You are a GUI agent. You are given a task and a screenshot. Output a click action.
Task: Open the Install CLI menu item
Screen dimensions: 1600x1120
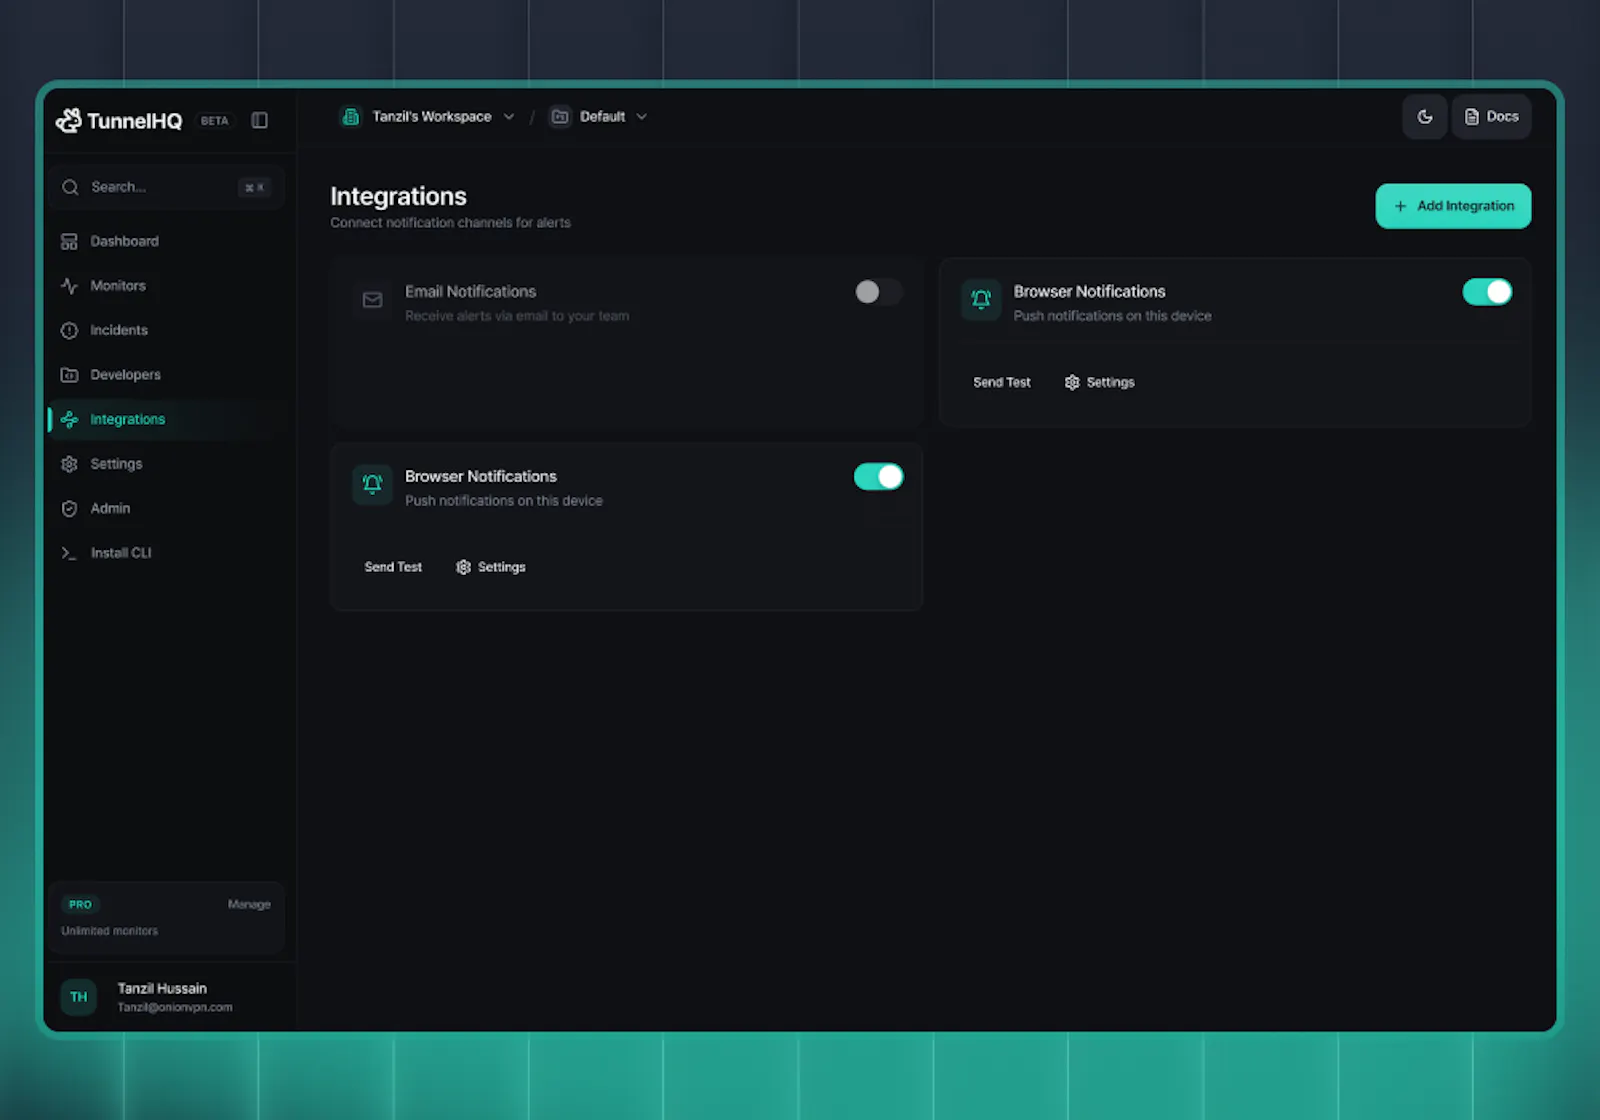(x=166, y=553)
